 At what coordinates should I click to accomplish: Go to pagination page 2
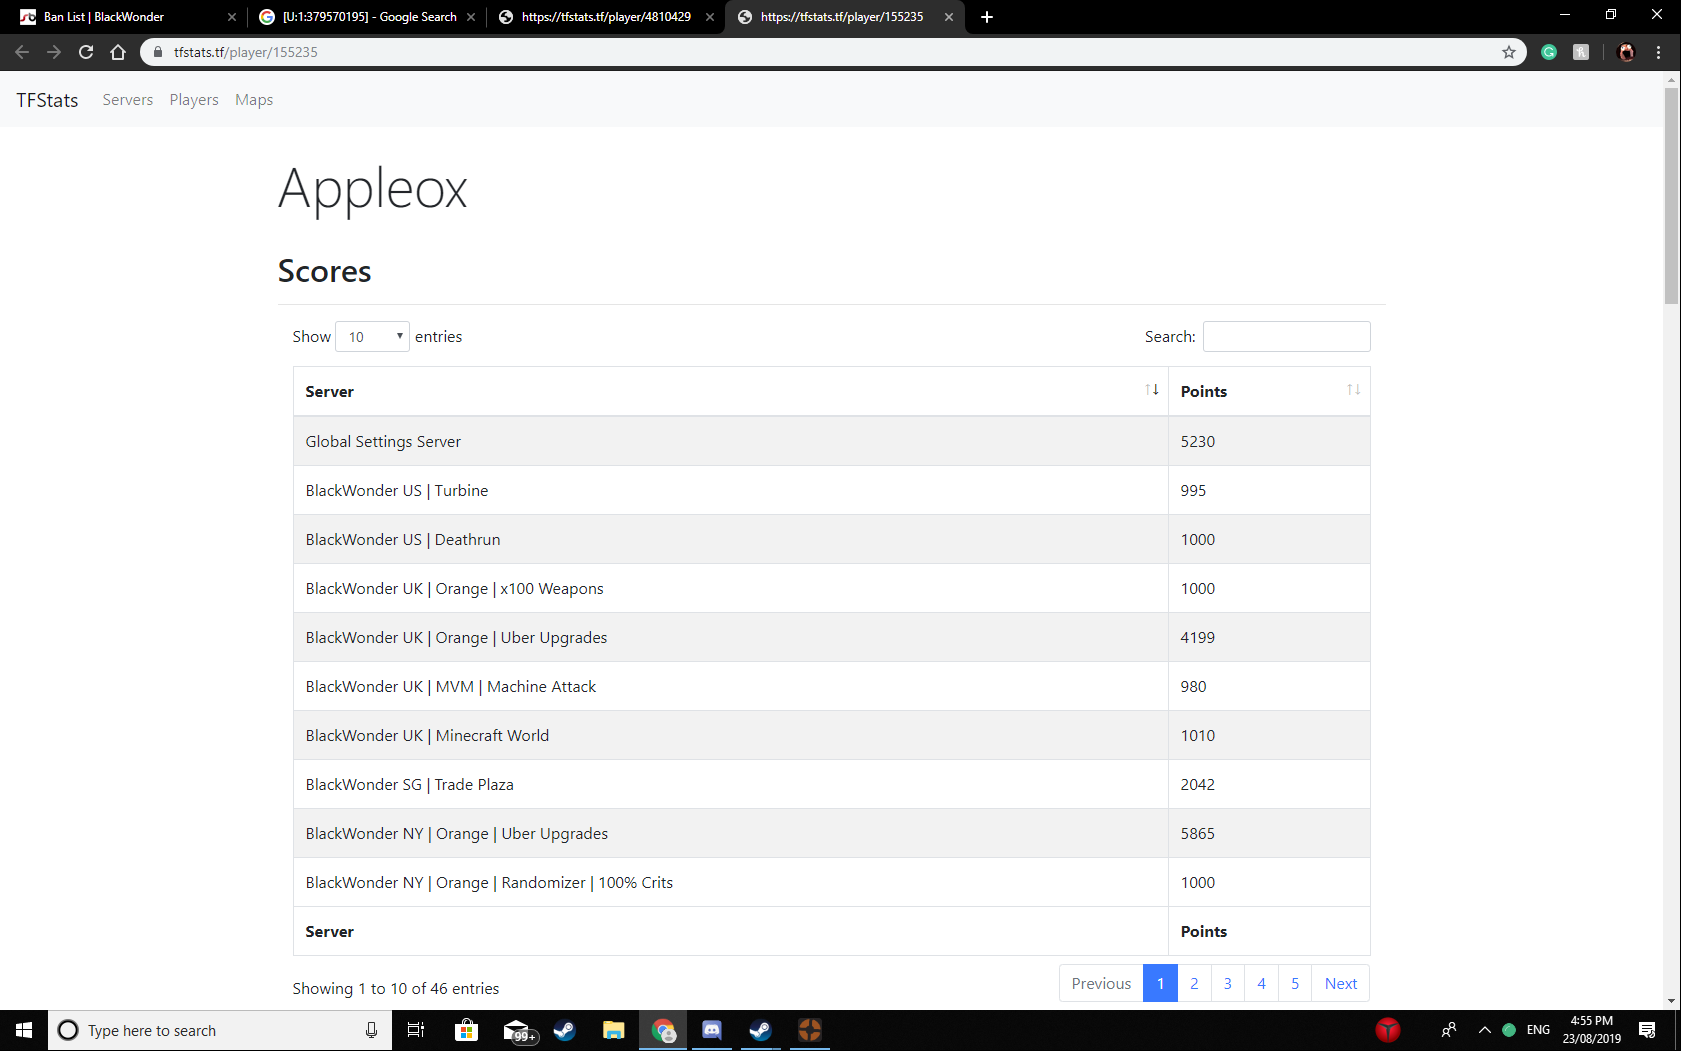pyautogui.click(x=1194, y=983)
